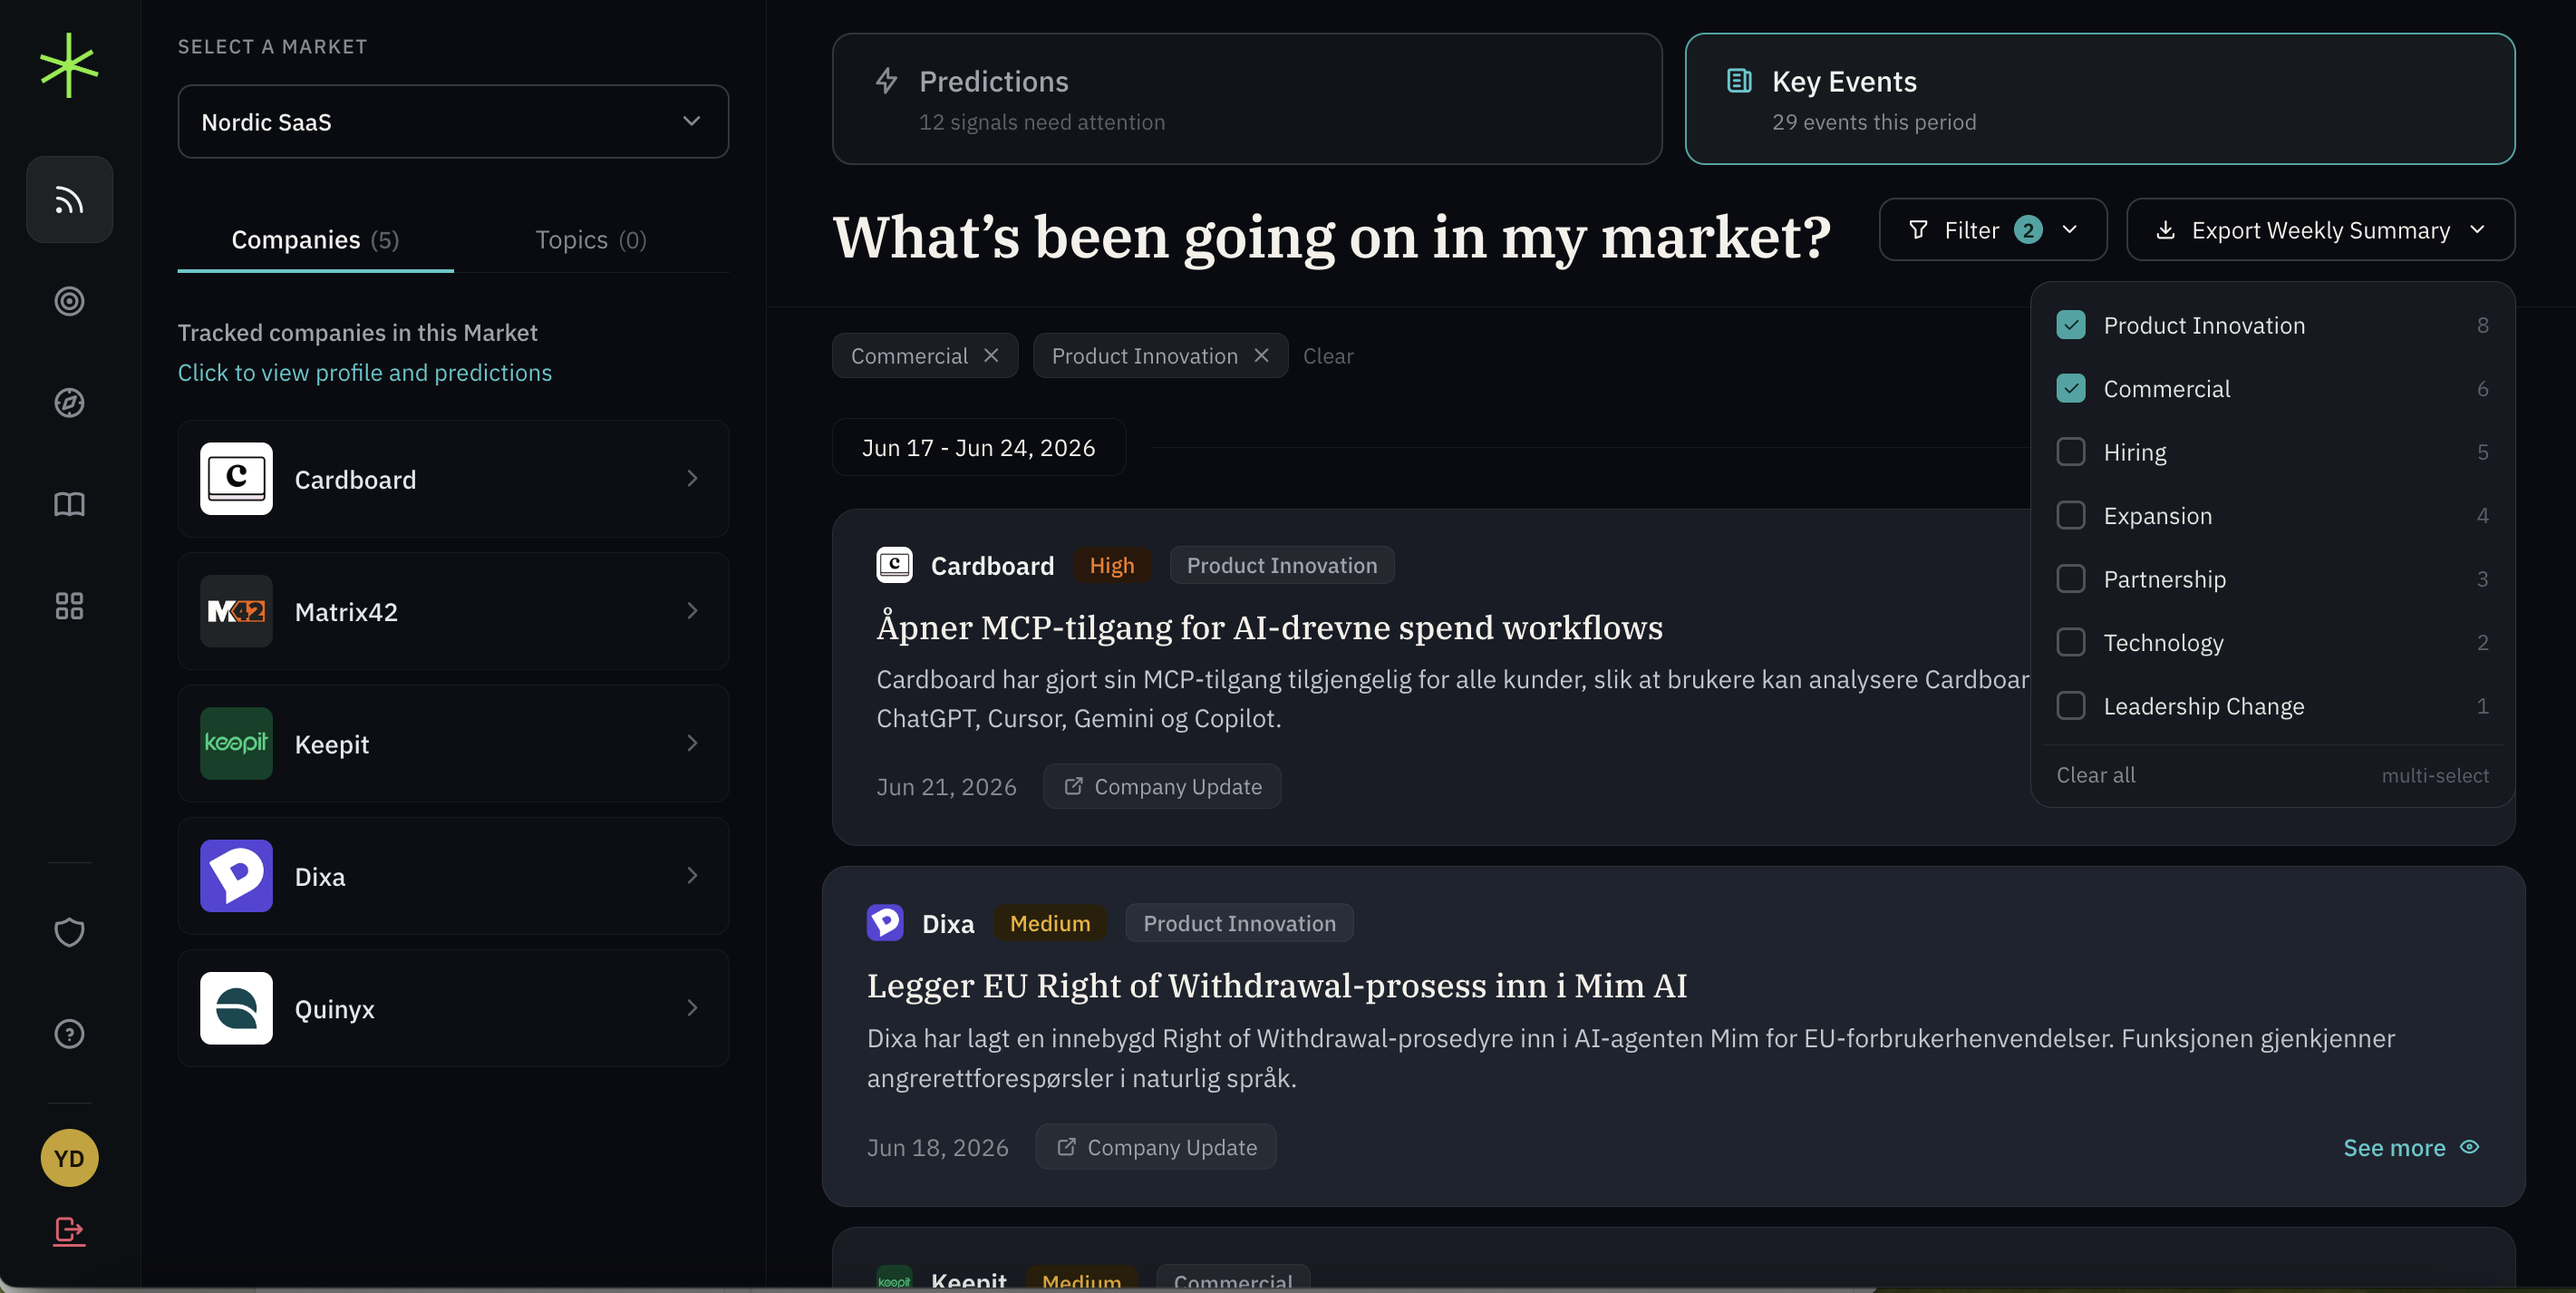The height and width of the screenshot is (1293, 2576).
Task: Expand the Dixa company row chevron
Action: (692, 876)
